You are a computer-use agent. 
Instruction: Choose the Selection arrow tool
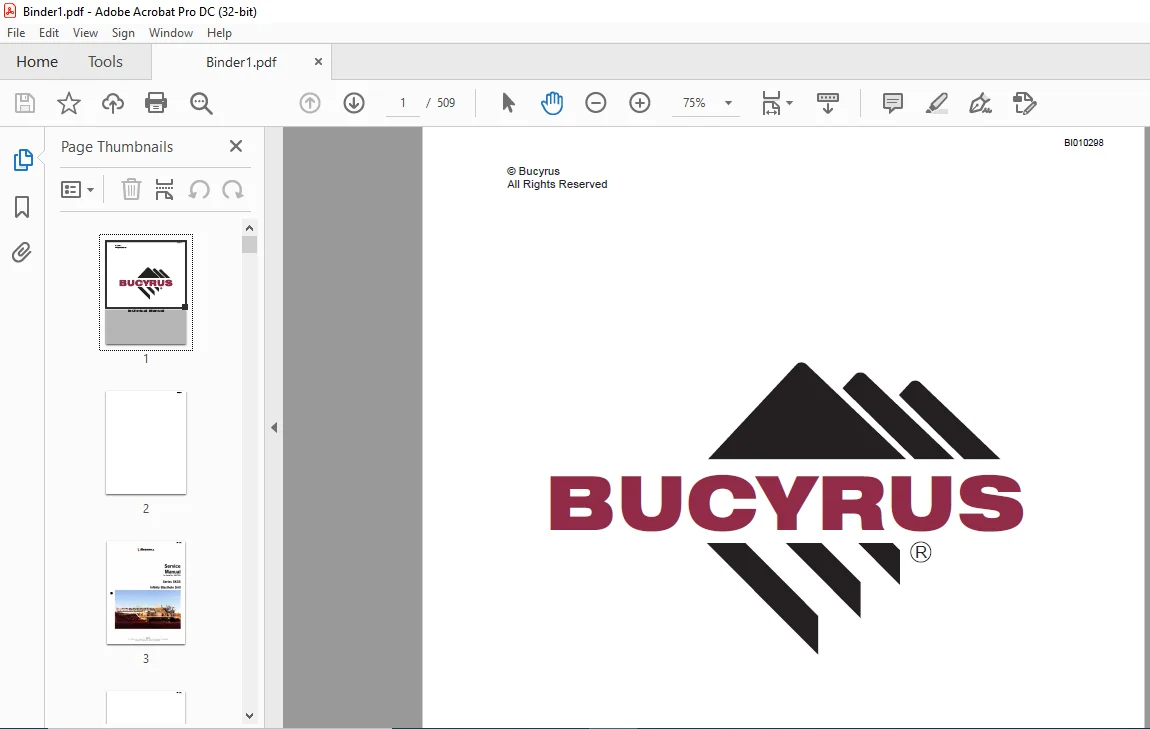pos(508,103)
